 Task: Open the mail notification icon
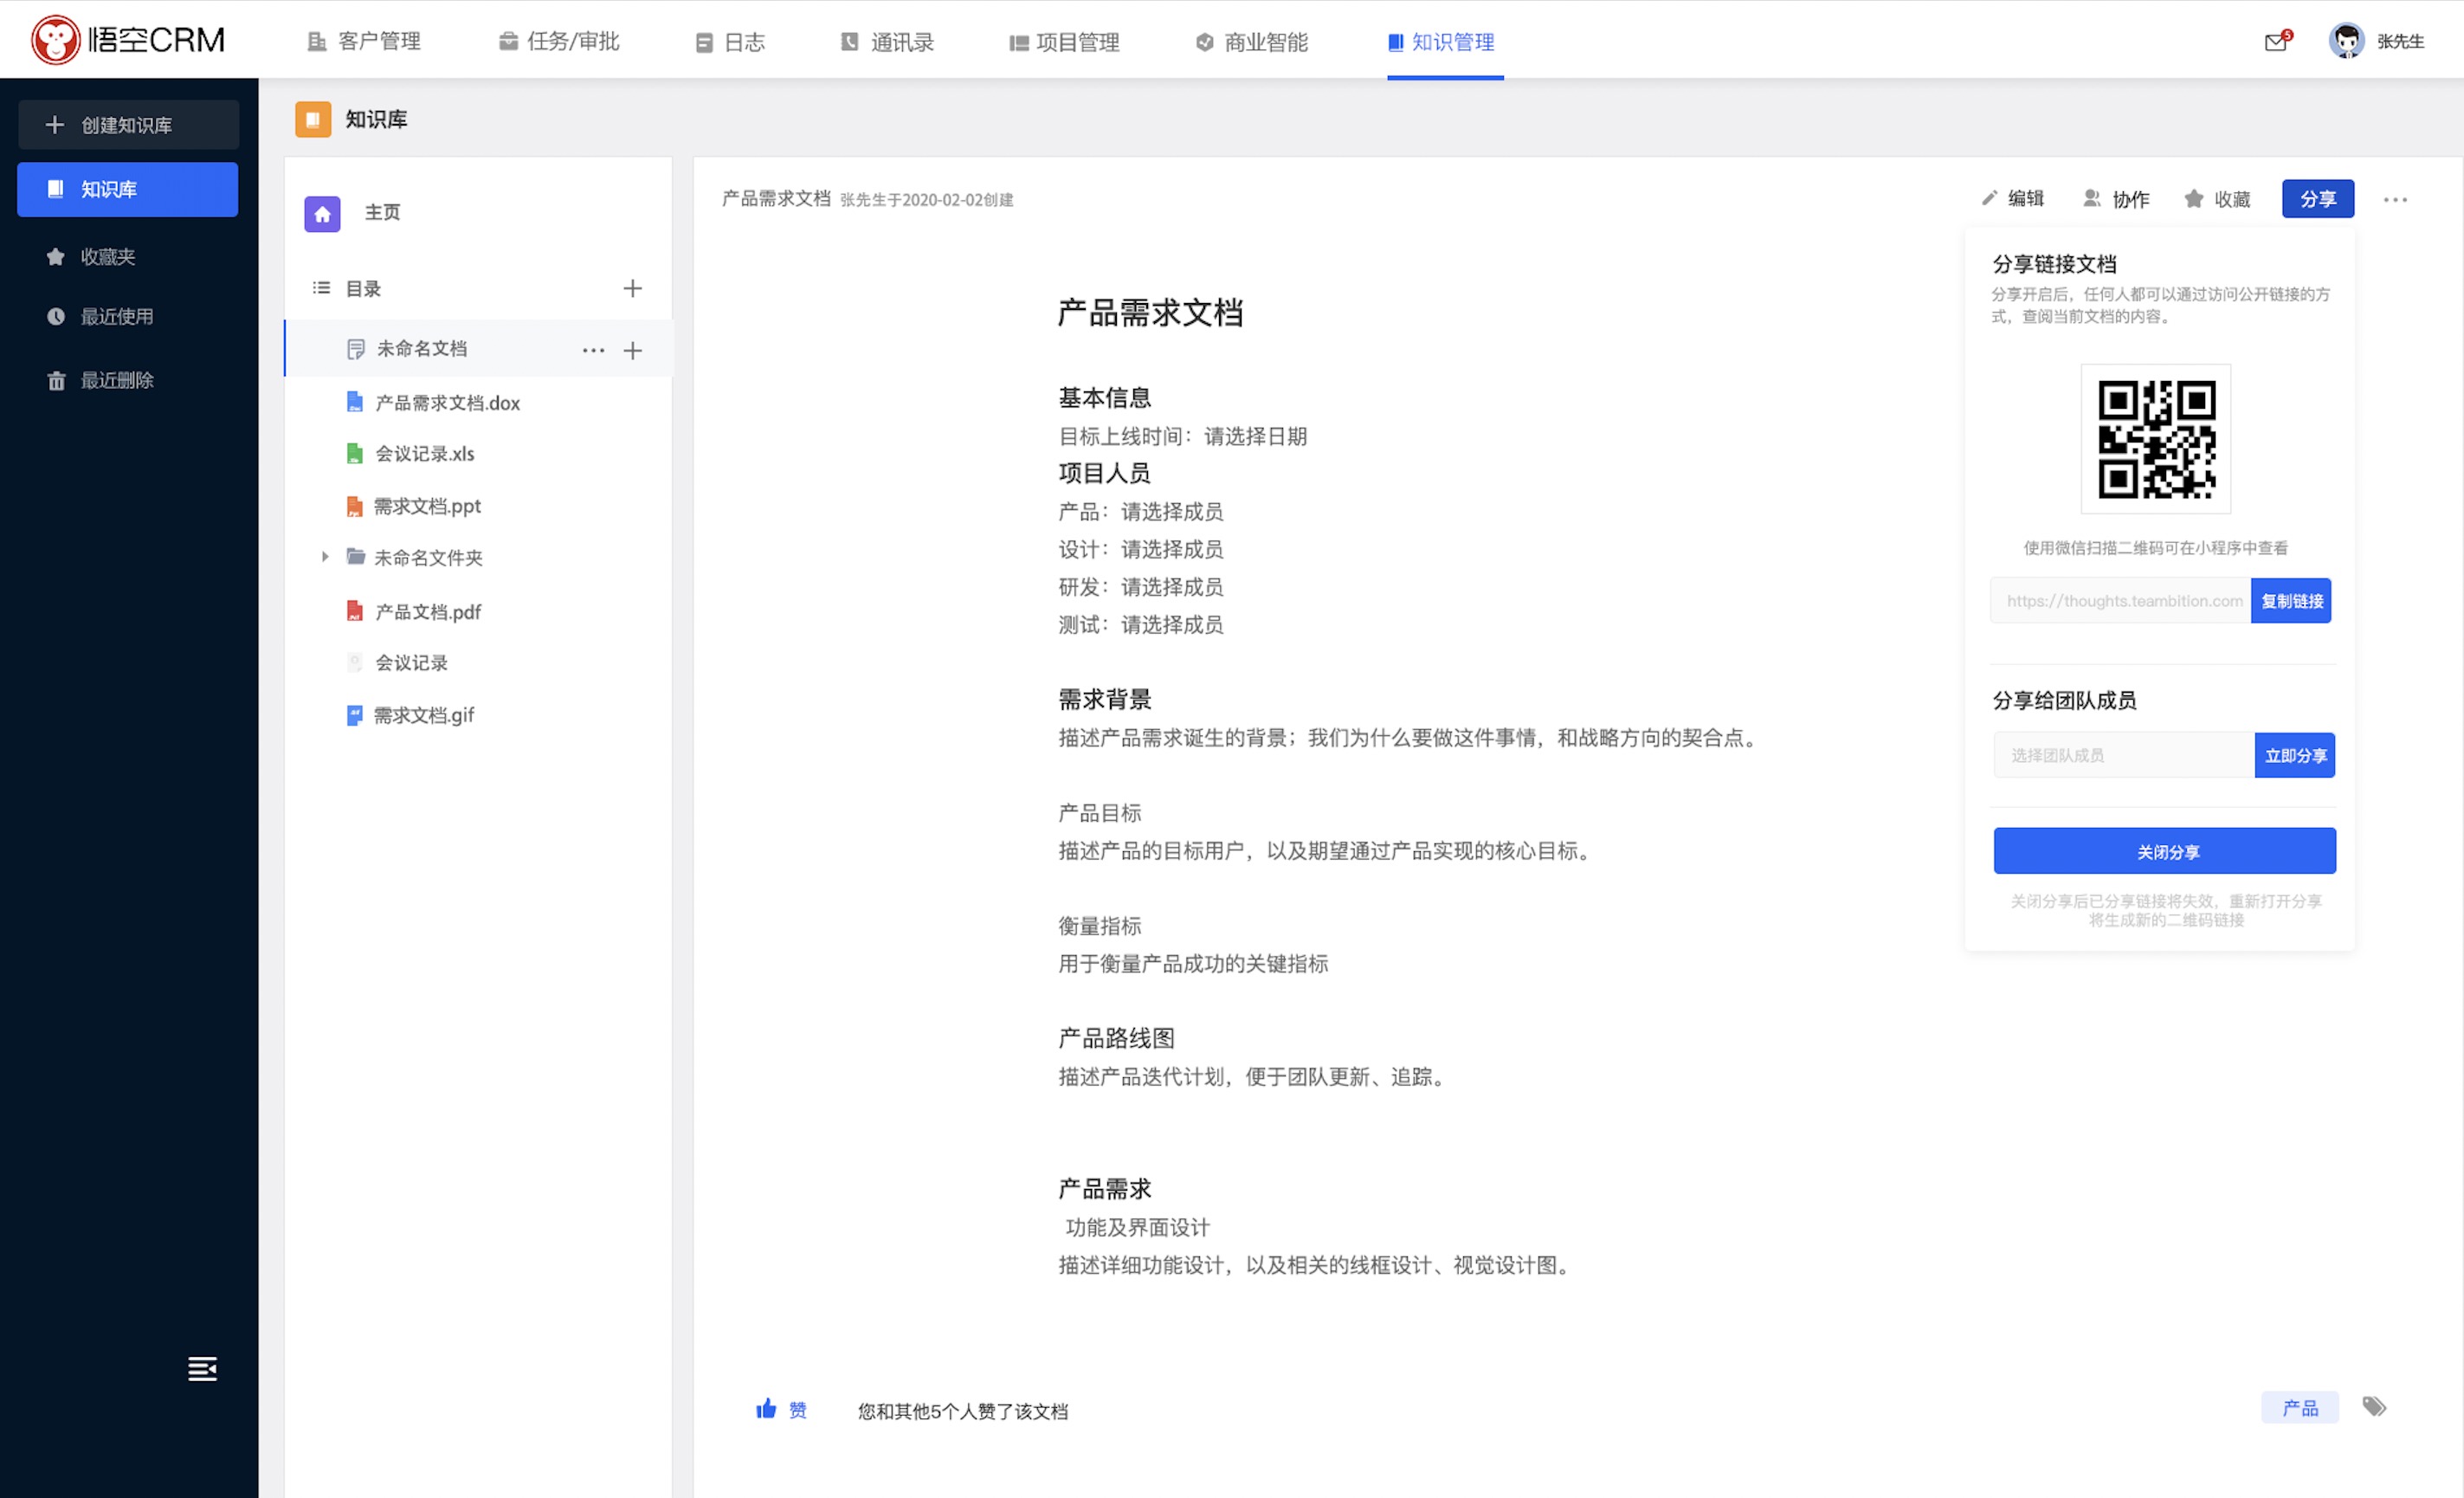[2276, 42]
